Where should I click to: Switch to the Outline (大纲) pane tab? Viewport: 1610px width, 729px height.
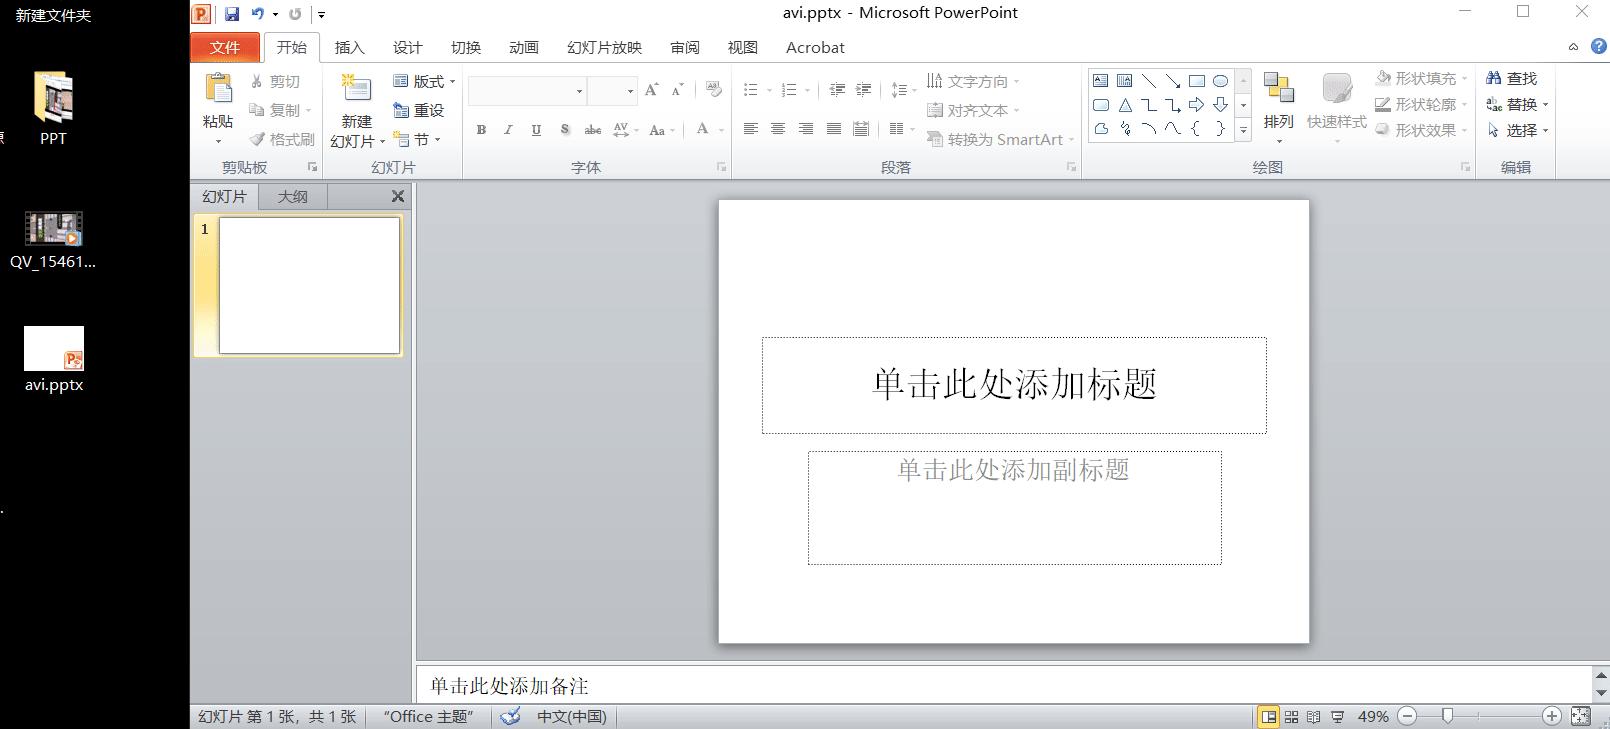[x=292, y=197]
